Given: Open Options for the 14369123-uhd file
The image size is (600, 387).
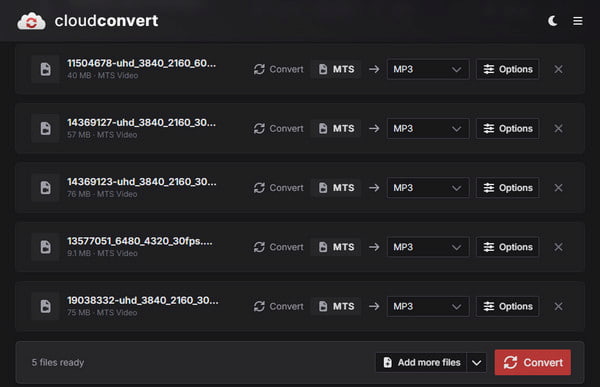Looking at the screenshot, I should click(x=508, y=188).
